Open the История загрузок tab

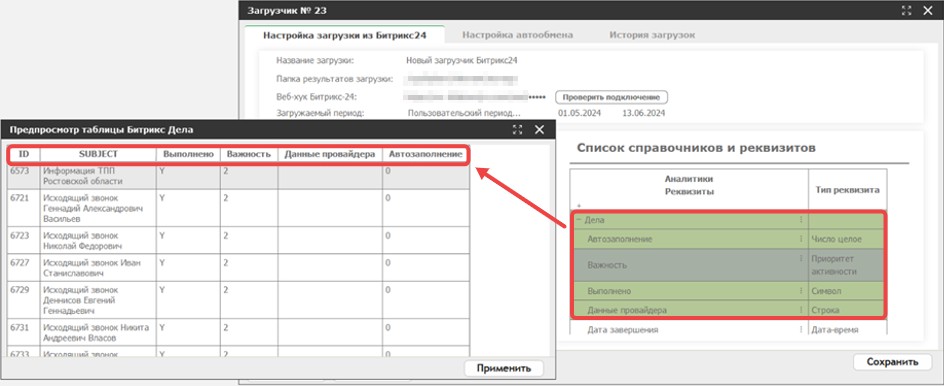(x=652, y=35)
